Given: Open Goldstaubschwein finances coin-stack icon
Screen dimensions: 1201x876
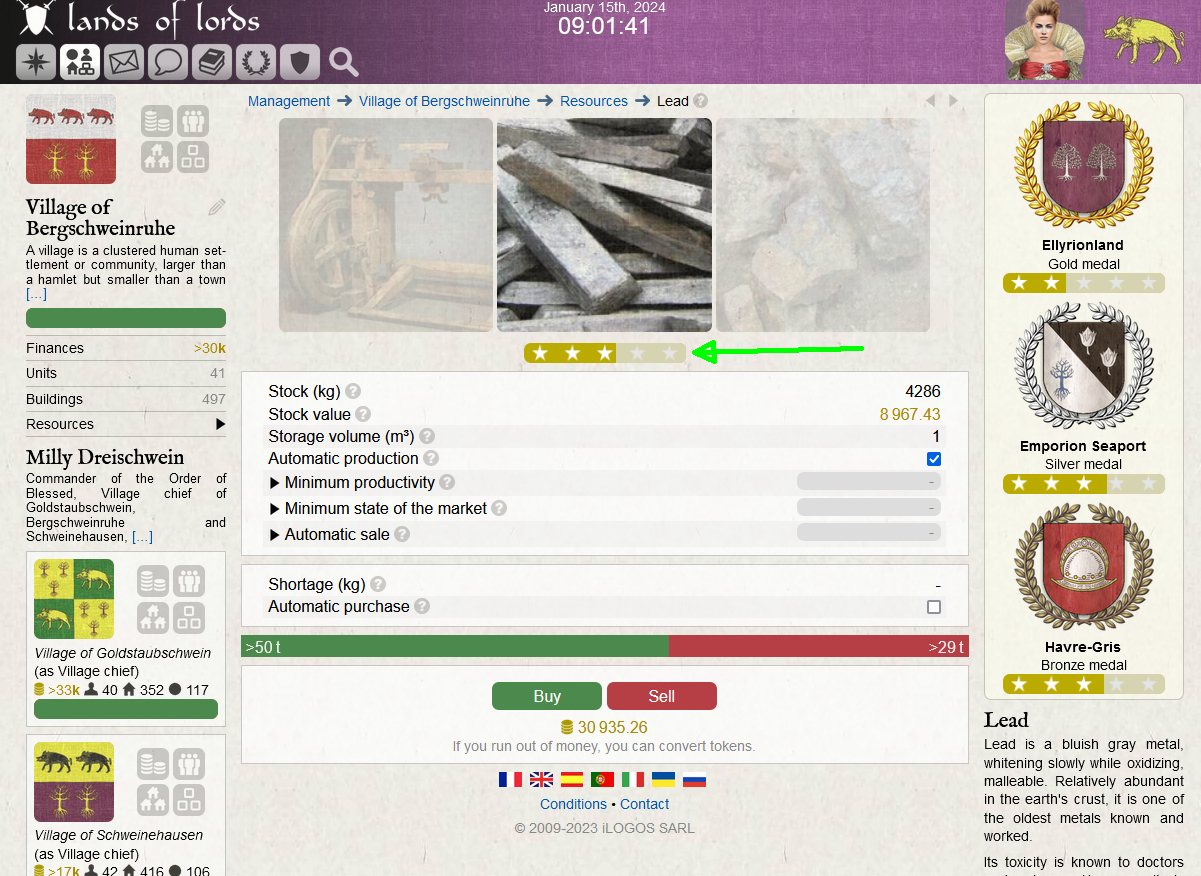Looking at the screenshot, I should coord(152,581).
